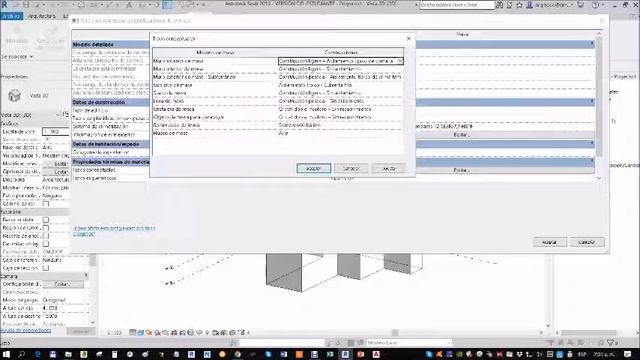The image size is (640, 360).
Task: Click the upper Editar button in energy settings
Action: [462, 135]
